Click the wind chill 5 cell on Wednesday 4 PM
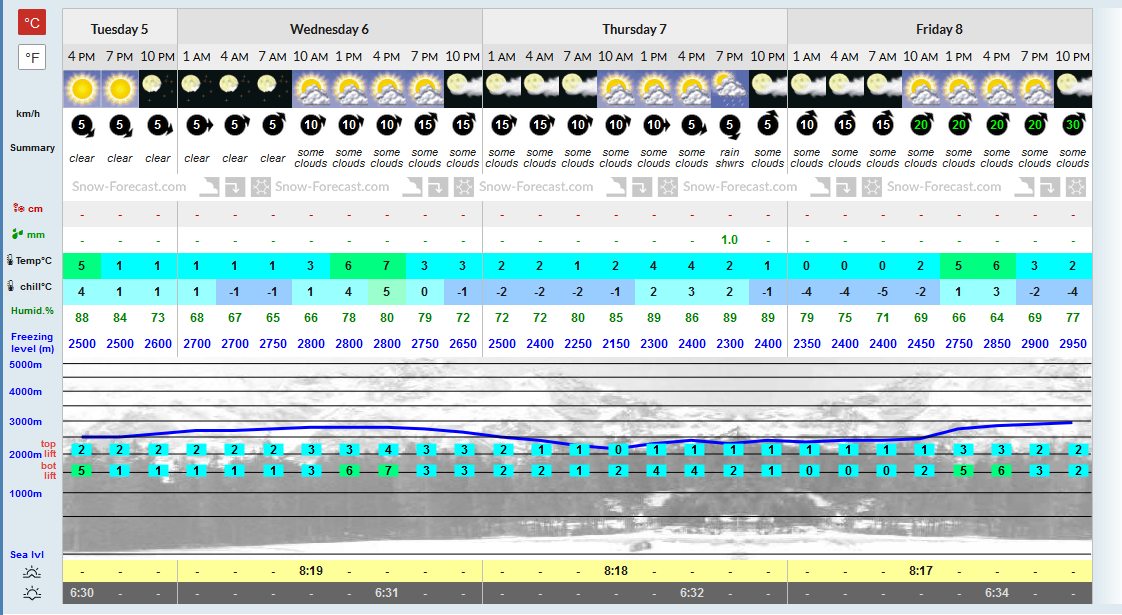This screenshot has height=615, width=1122. click(x=386, y=291)
